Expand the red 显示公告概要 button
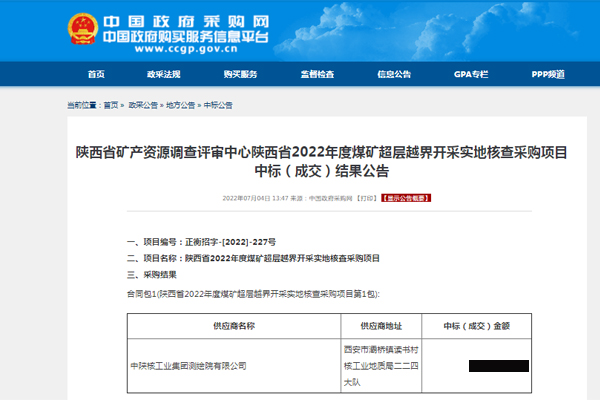Screen dimensions: 600x400 click(408, 198)
